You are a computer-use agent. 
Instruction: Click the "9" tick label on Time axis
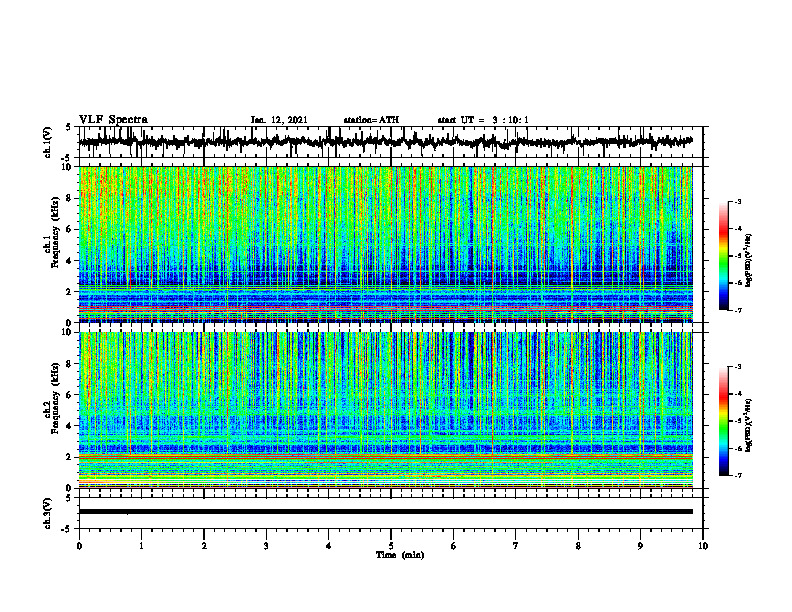[x=640, y=546]
